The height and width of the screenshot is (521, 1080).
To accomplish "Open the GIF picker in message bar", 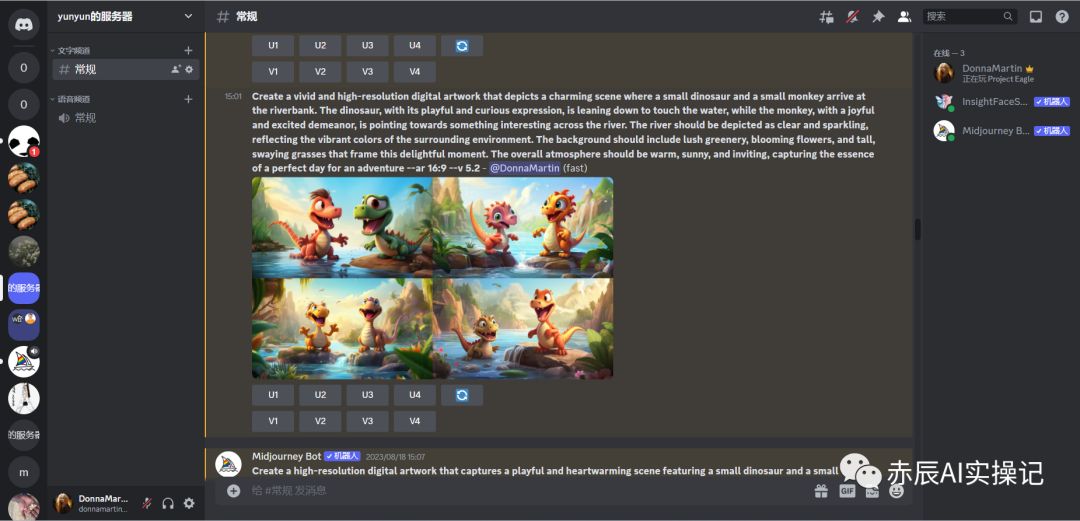I will [847, 491].
